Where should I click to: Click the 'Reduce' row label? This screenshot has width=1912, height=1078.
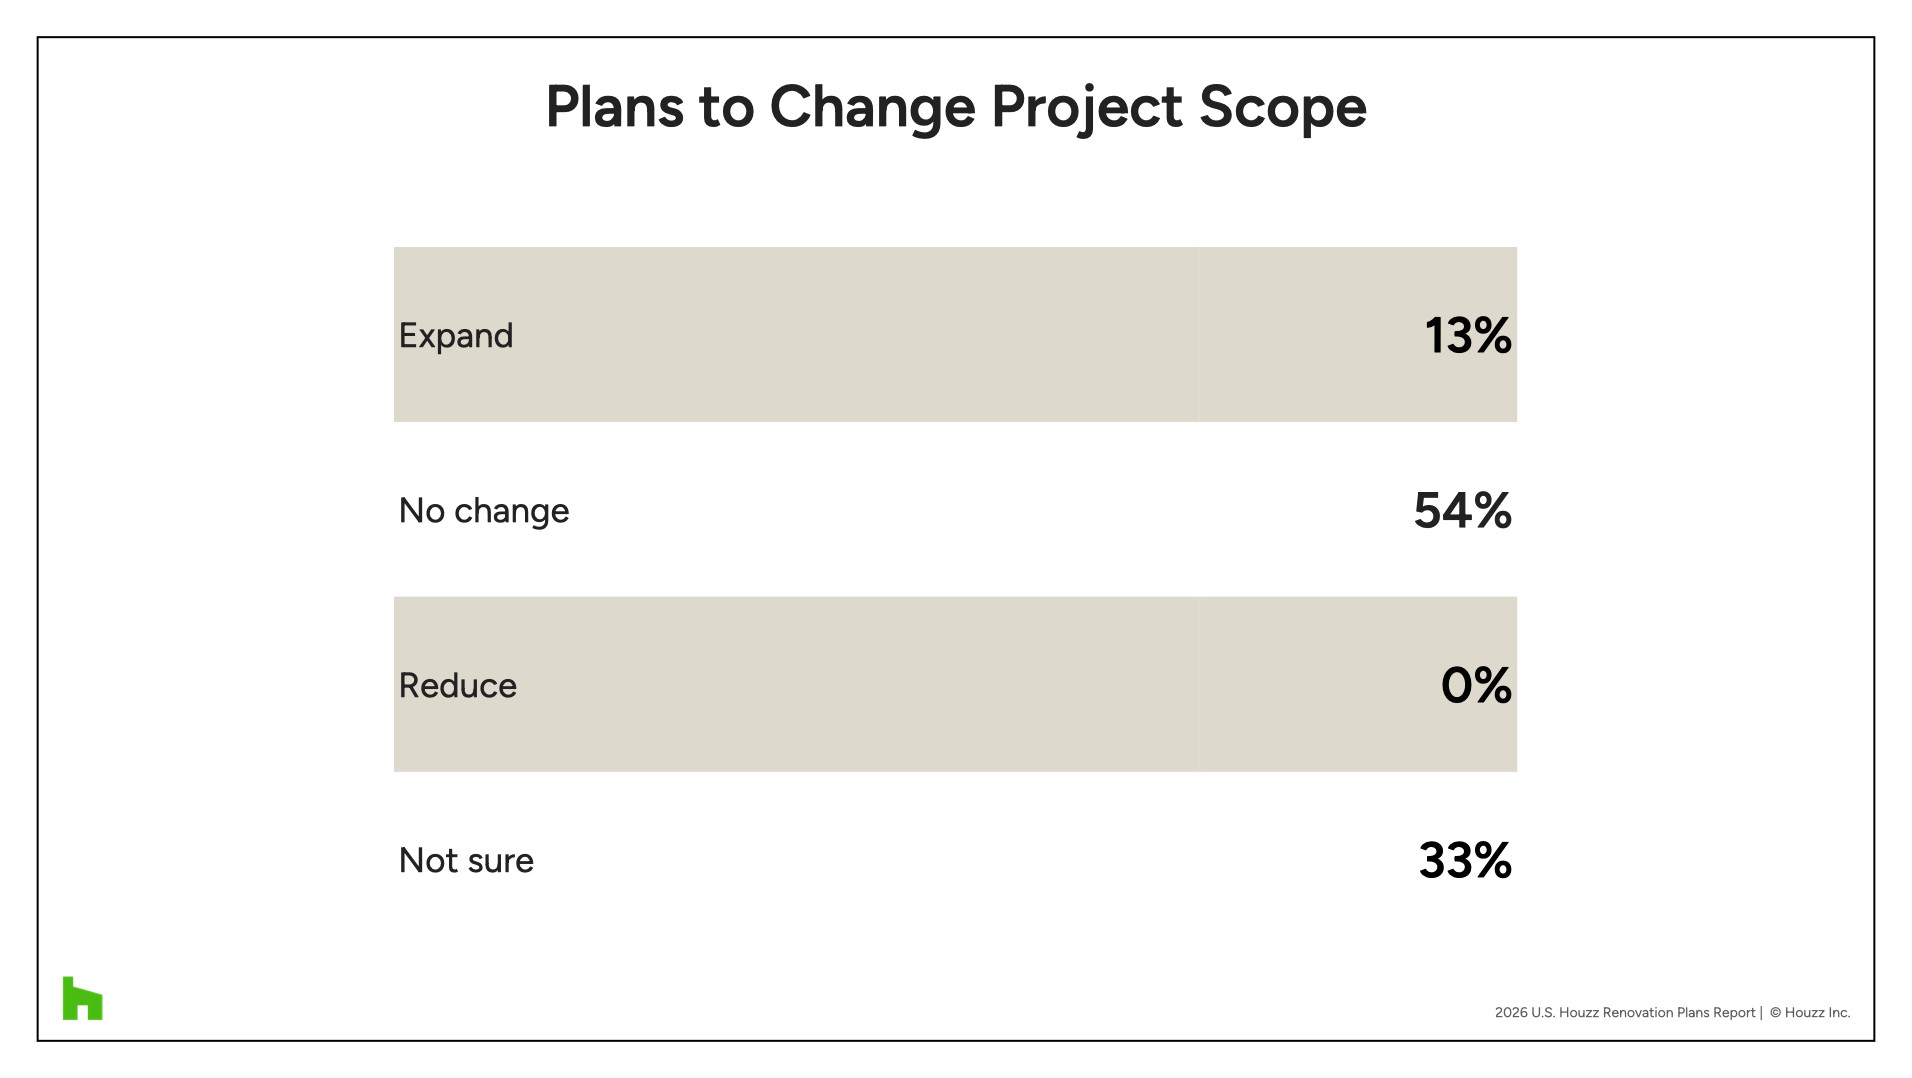pyautogui.click(x=458, y=686)
